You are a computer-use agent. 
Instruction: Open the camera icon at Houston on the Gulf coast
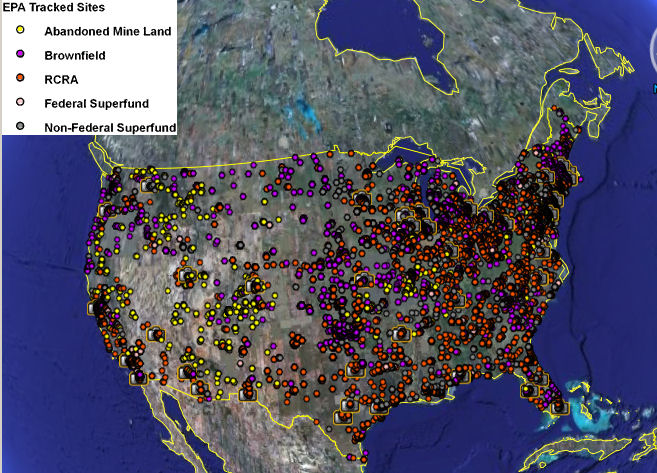[379, 406]
